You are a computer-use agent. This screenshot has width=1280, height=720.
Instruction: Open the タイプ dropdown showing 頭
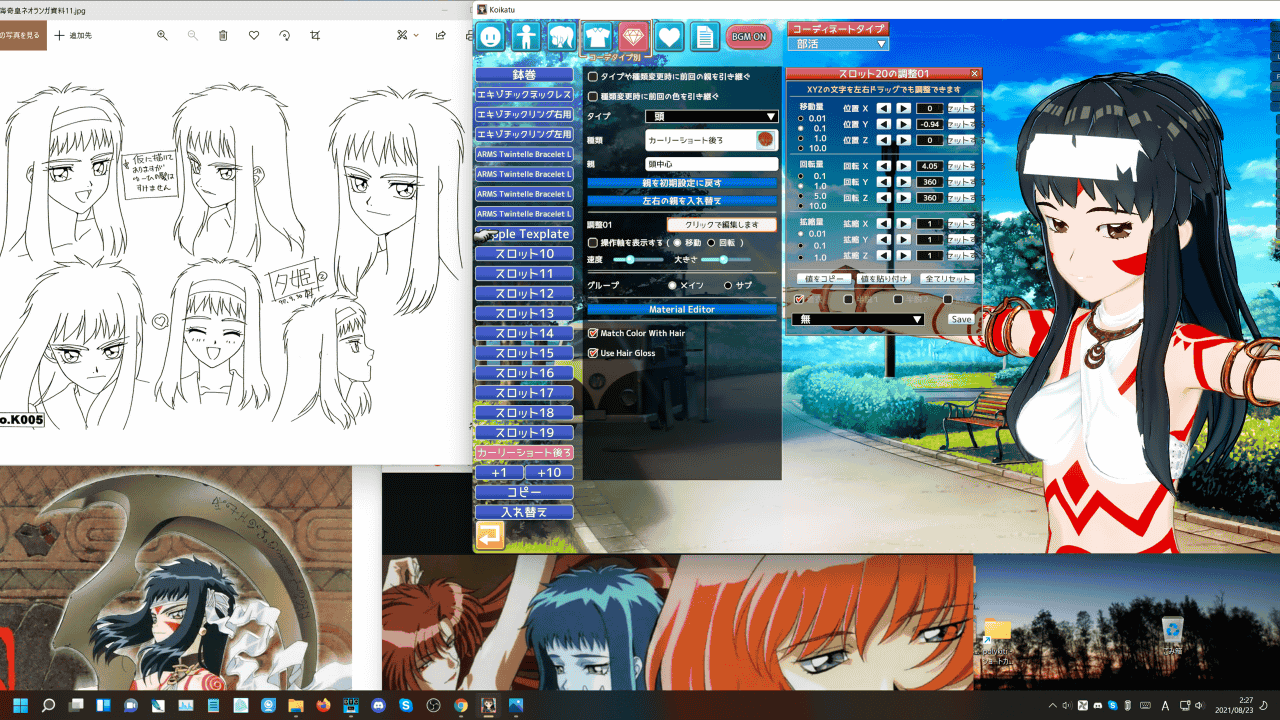[x=711, y=116]
